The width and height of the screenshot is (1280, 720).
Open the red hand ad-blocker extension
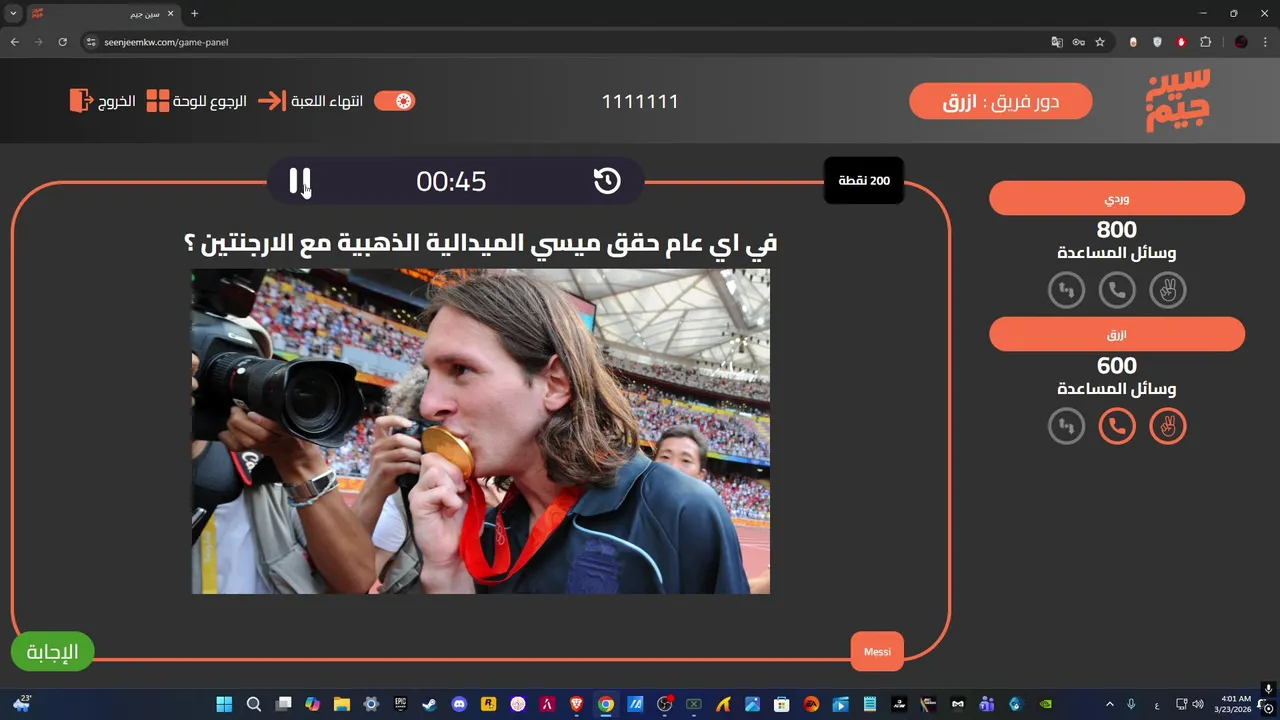coord(1181,42)
